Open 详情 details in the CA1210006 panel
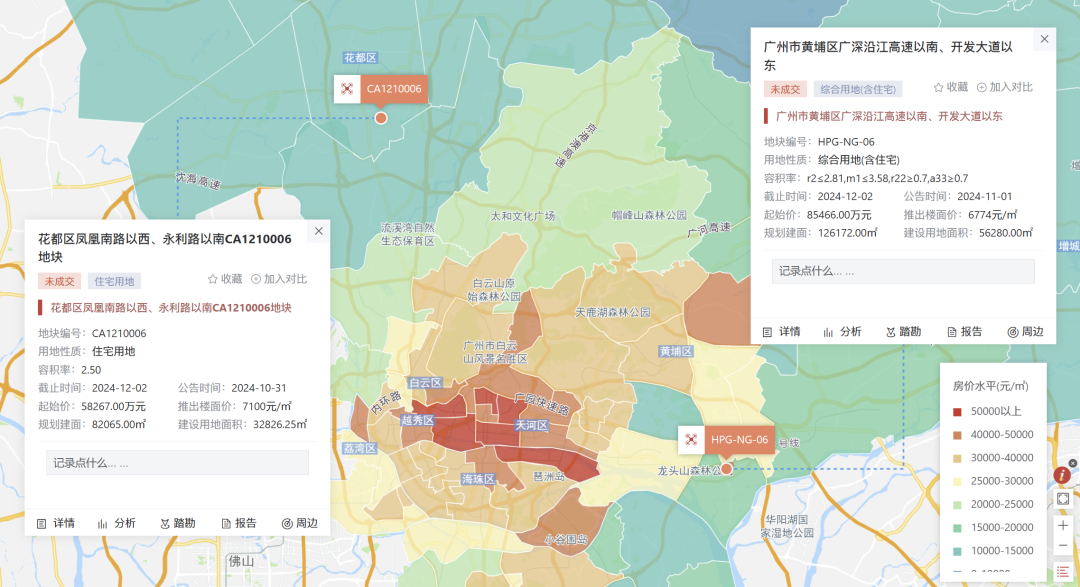The image size is (1080, 587). point(57,522)
